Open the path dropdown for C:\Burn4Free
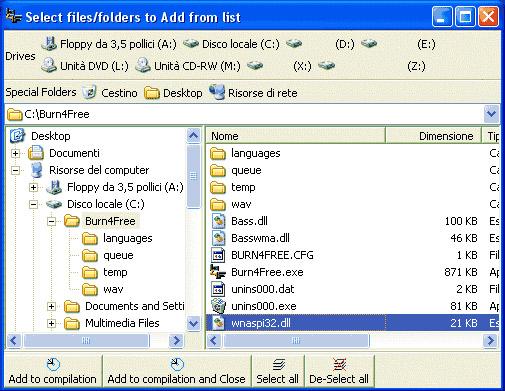505x391 pixels. click(x=491, y=114)
